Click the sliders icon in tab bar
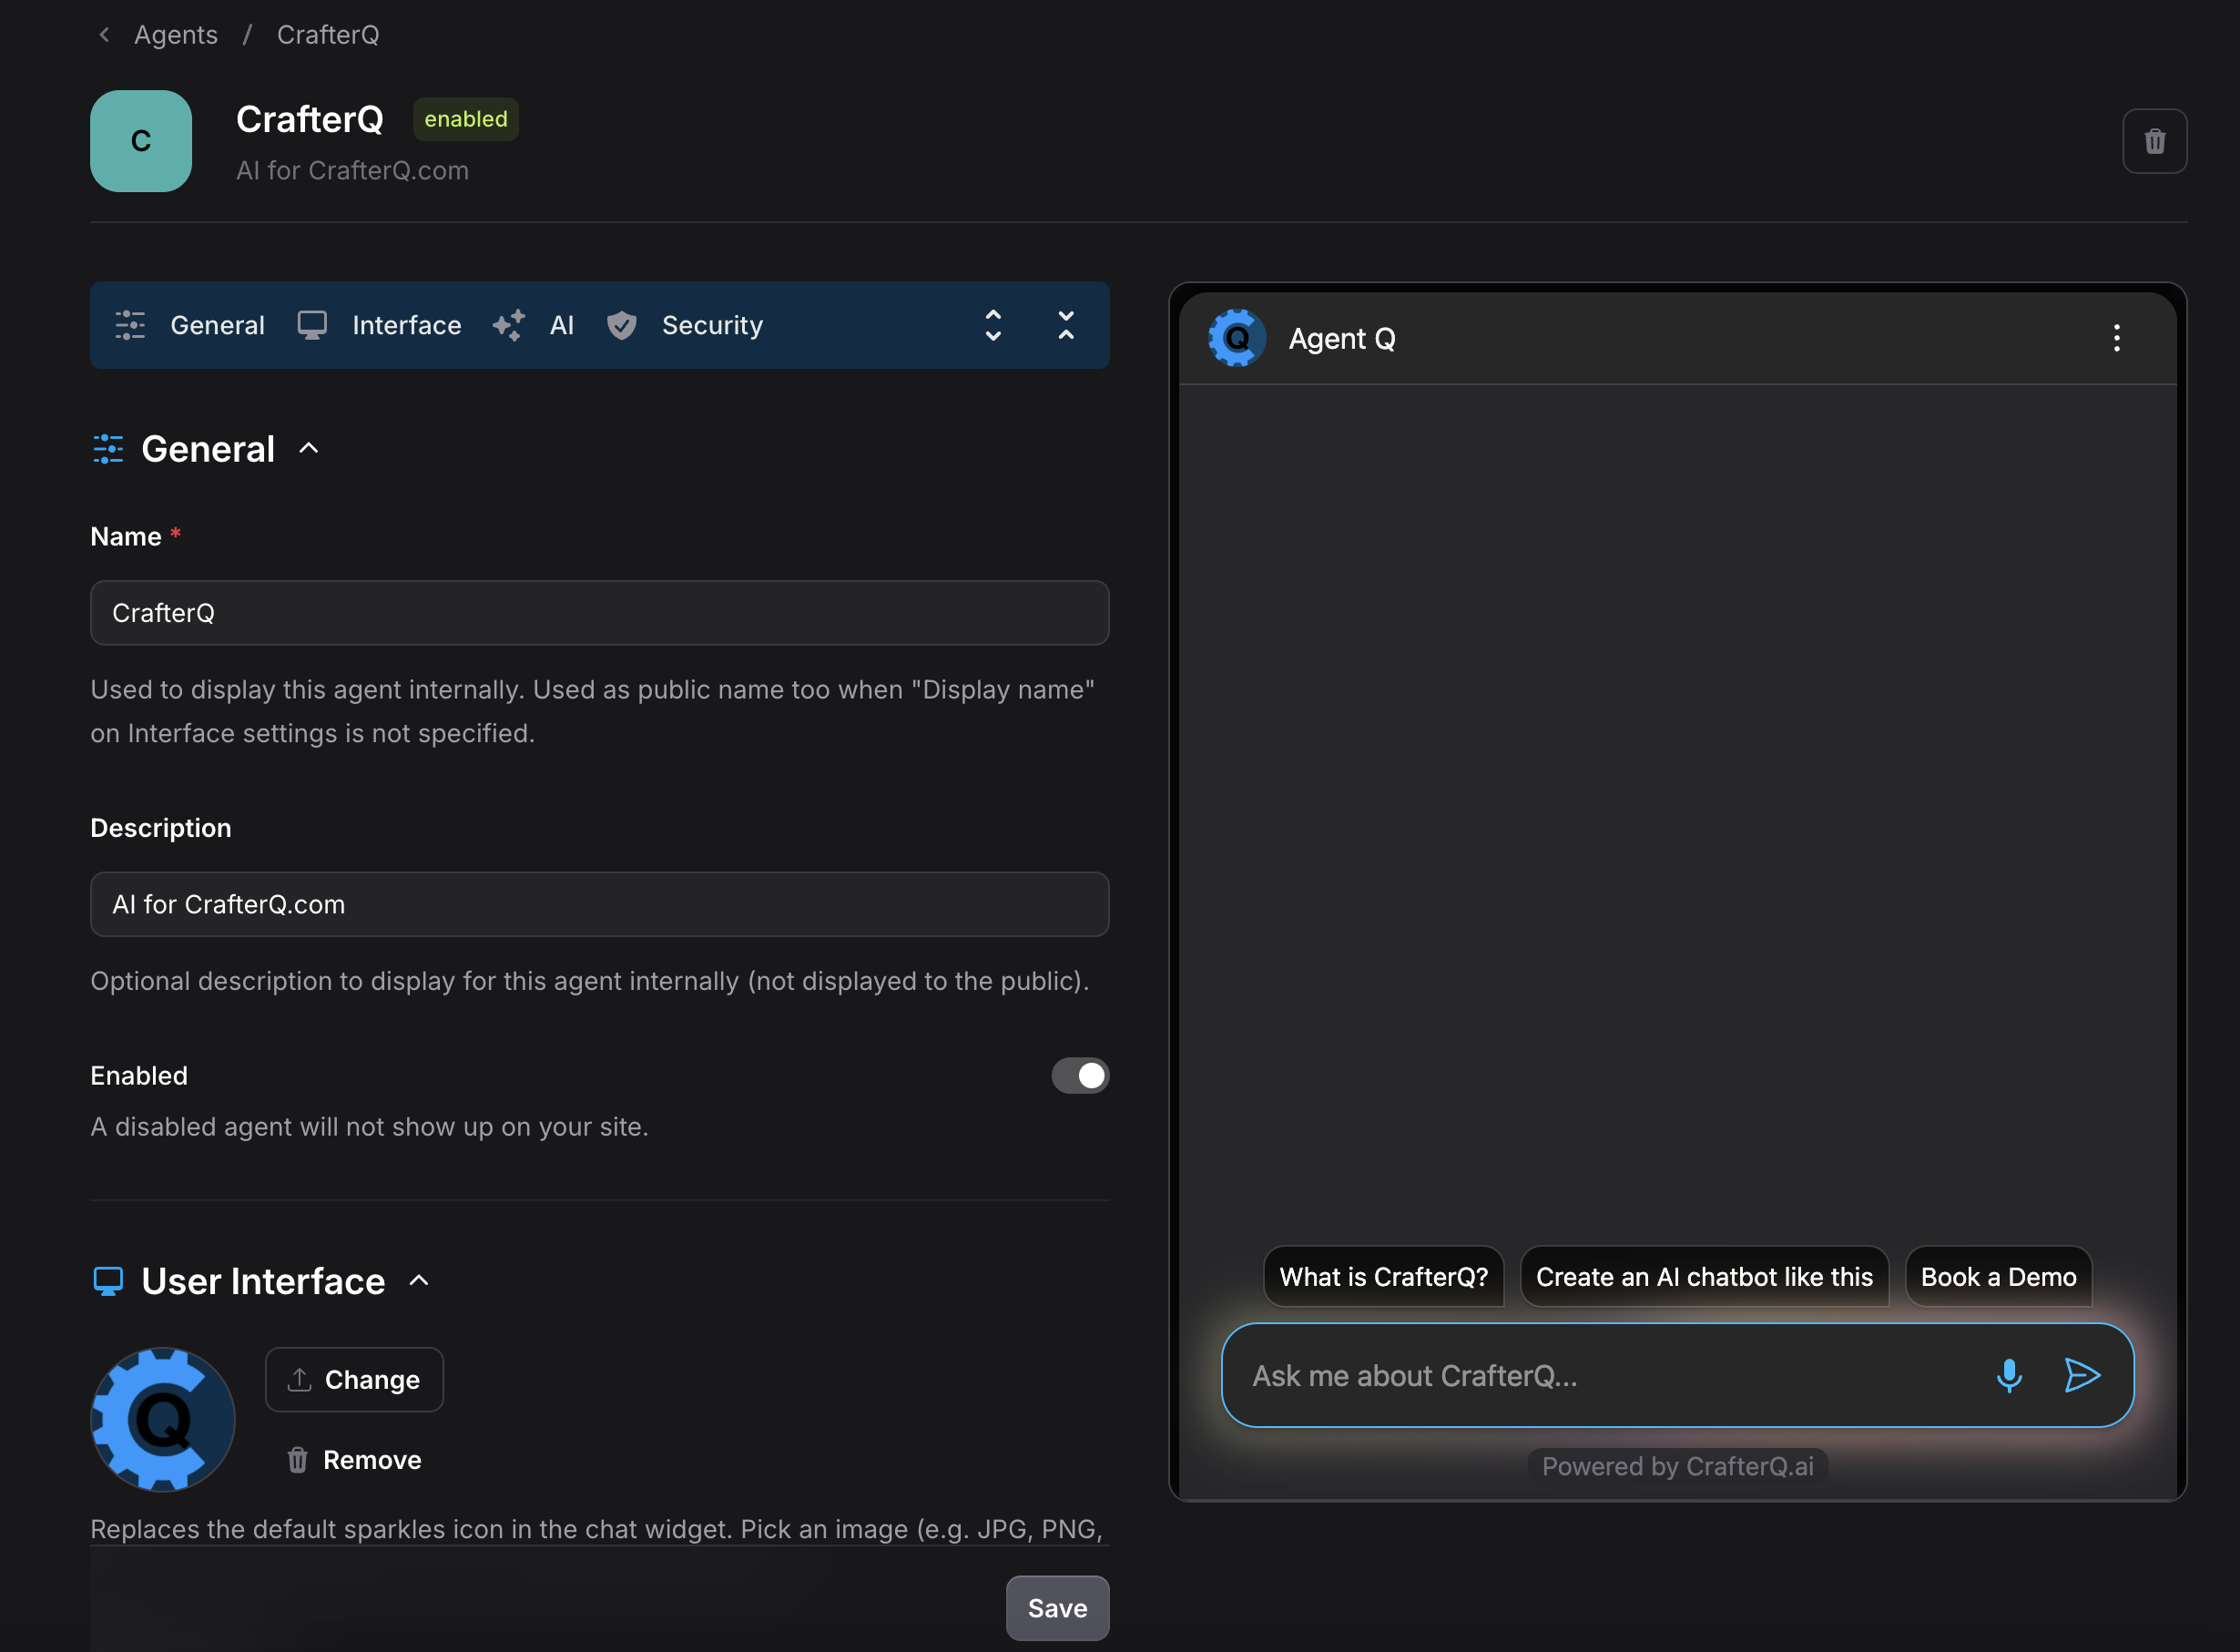The image size is (2240, 1652). click(130, 325)
